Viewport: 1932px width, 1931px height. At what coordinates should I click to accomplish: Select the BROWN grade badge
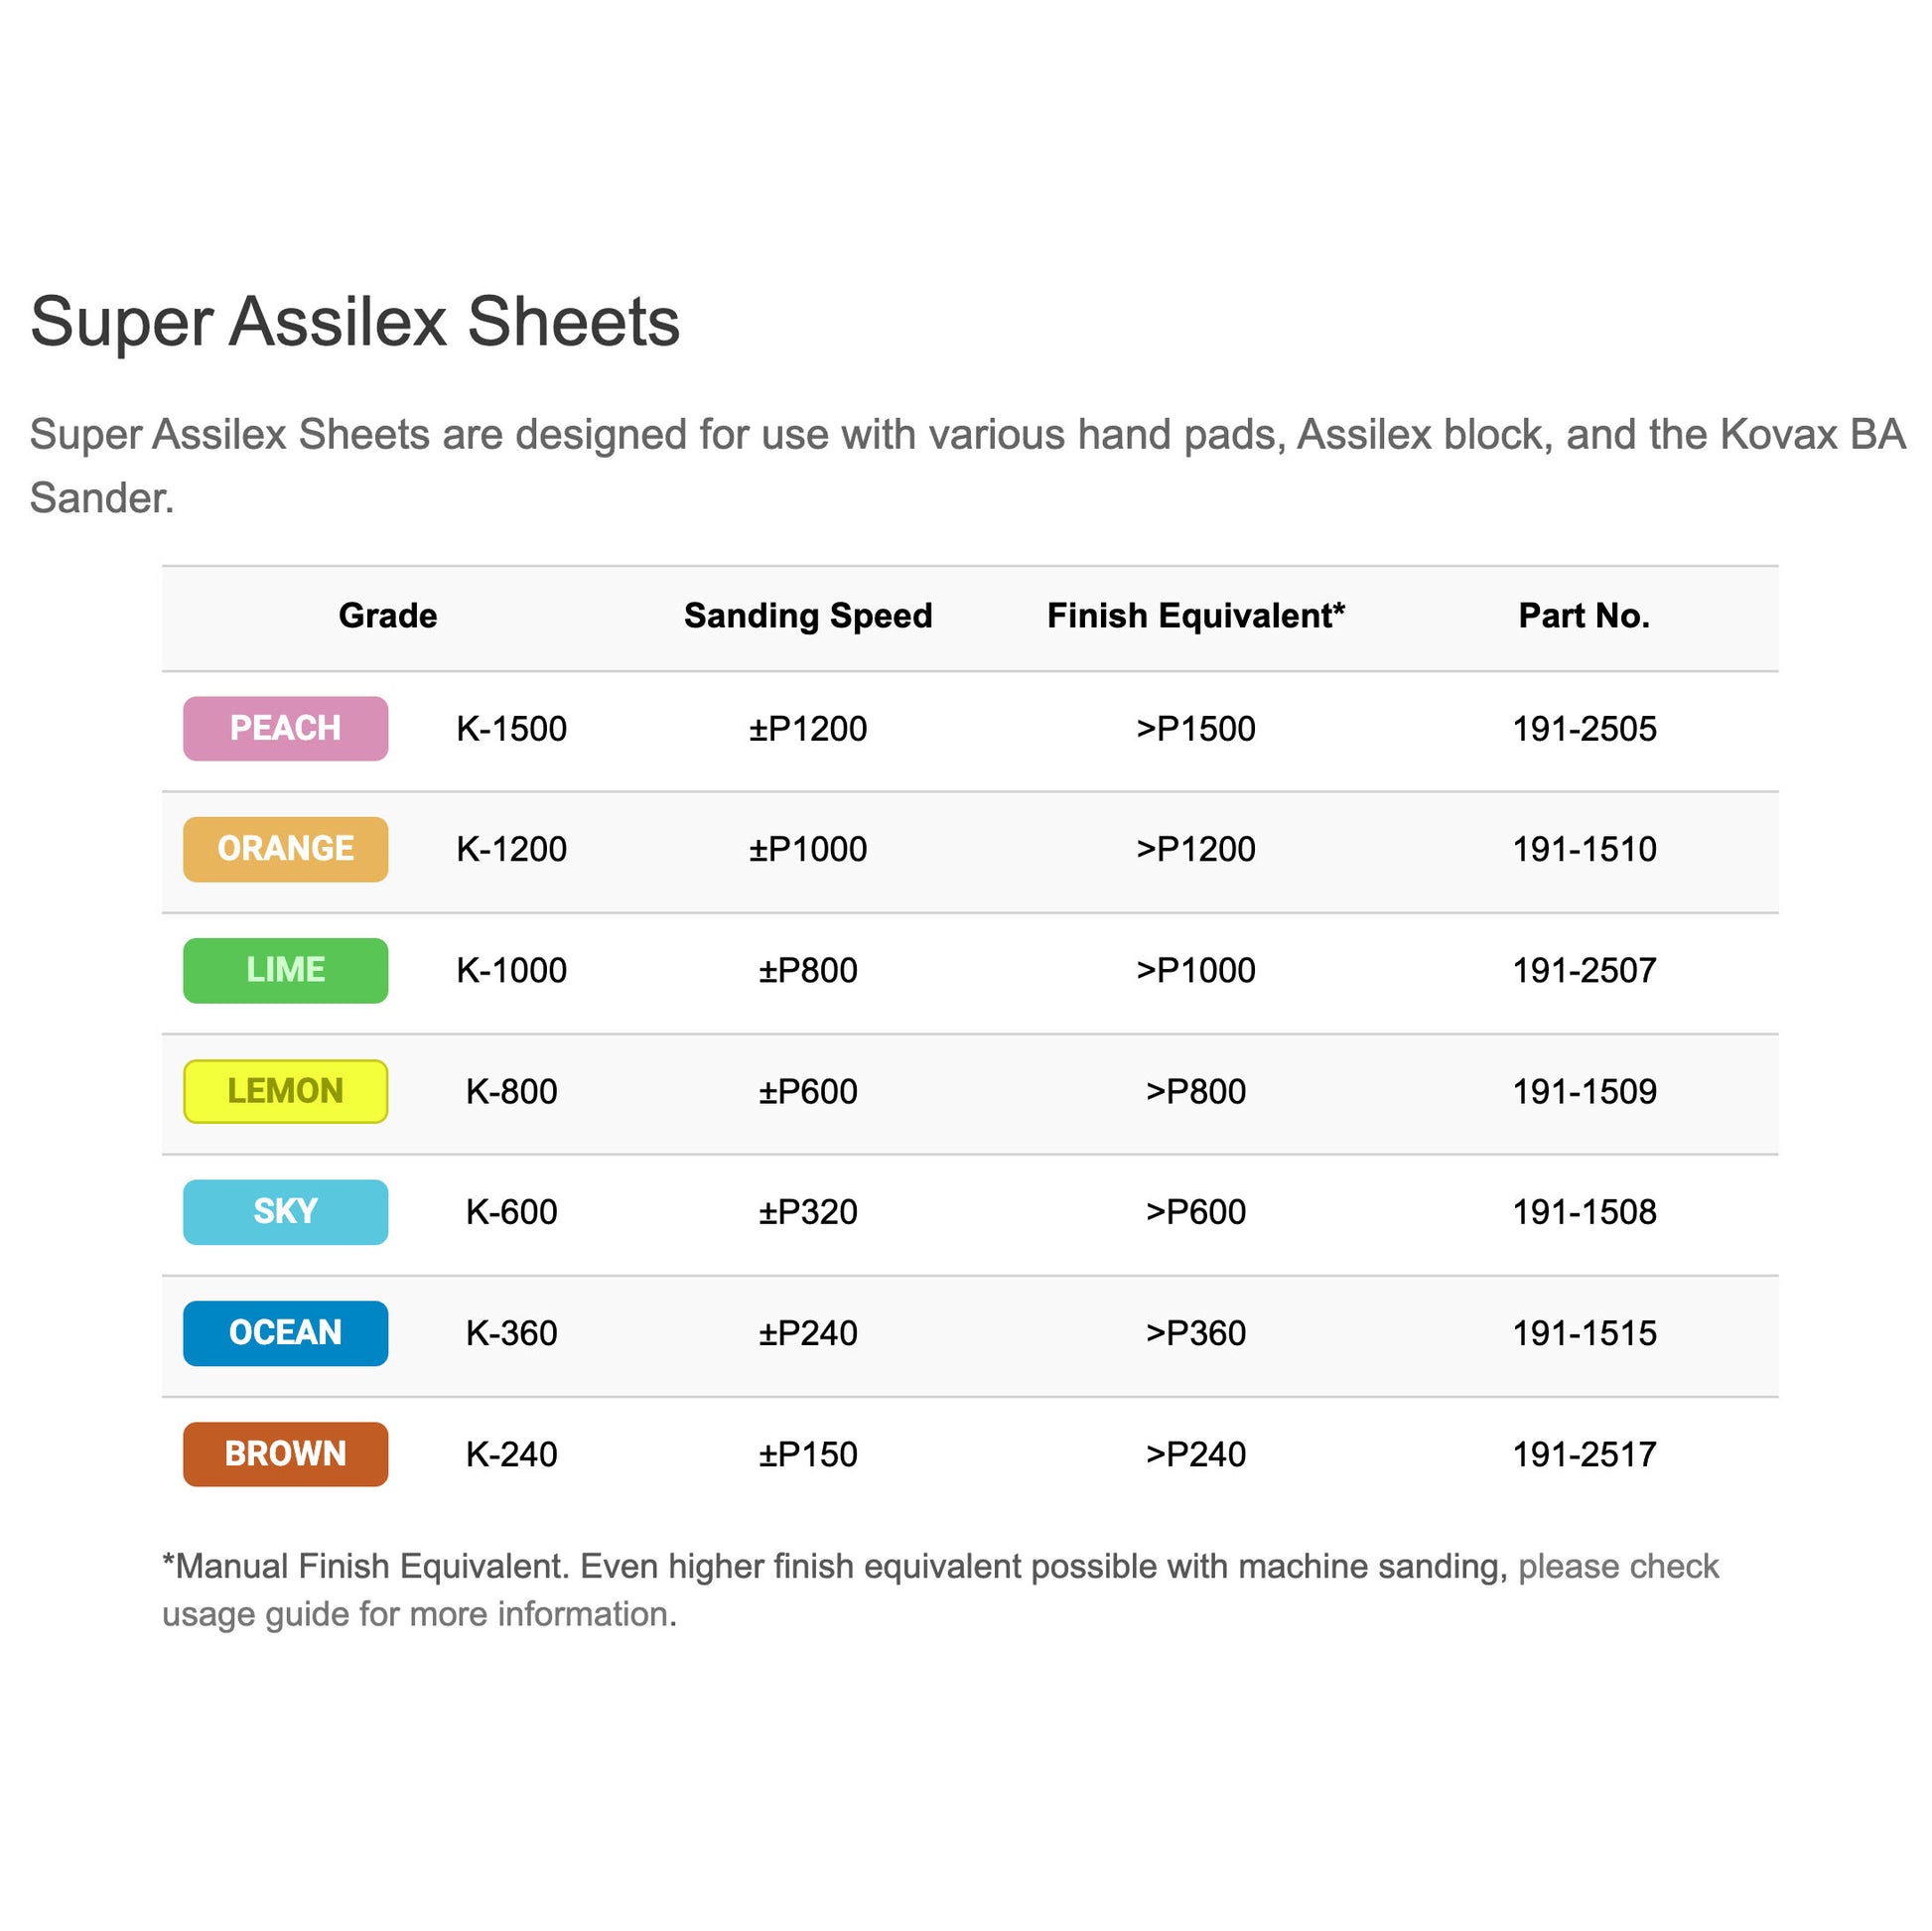[x=285, y=1454]
